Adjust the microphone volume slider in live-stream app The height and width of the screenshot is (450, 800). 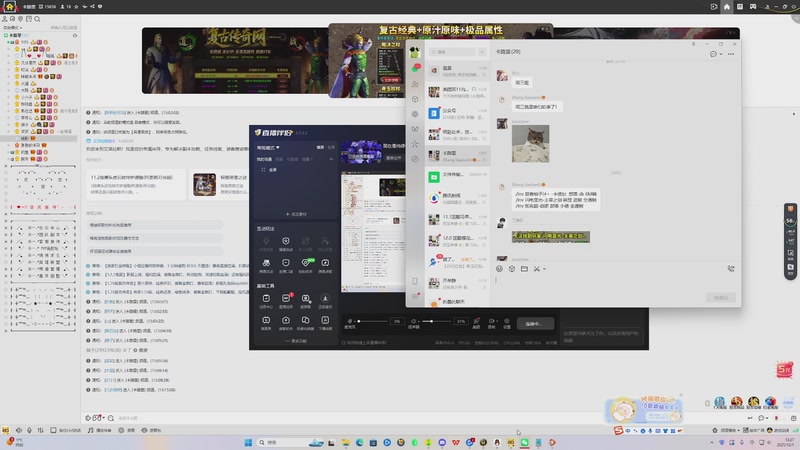click(372, 321)
